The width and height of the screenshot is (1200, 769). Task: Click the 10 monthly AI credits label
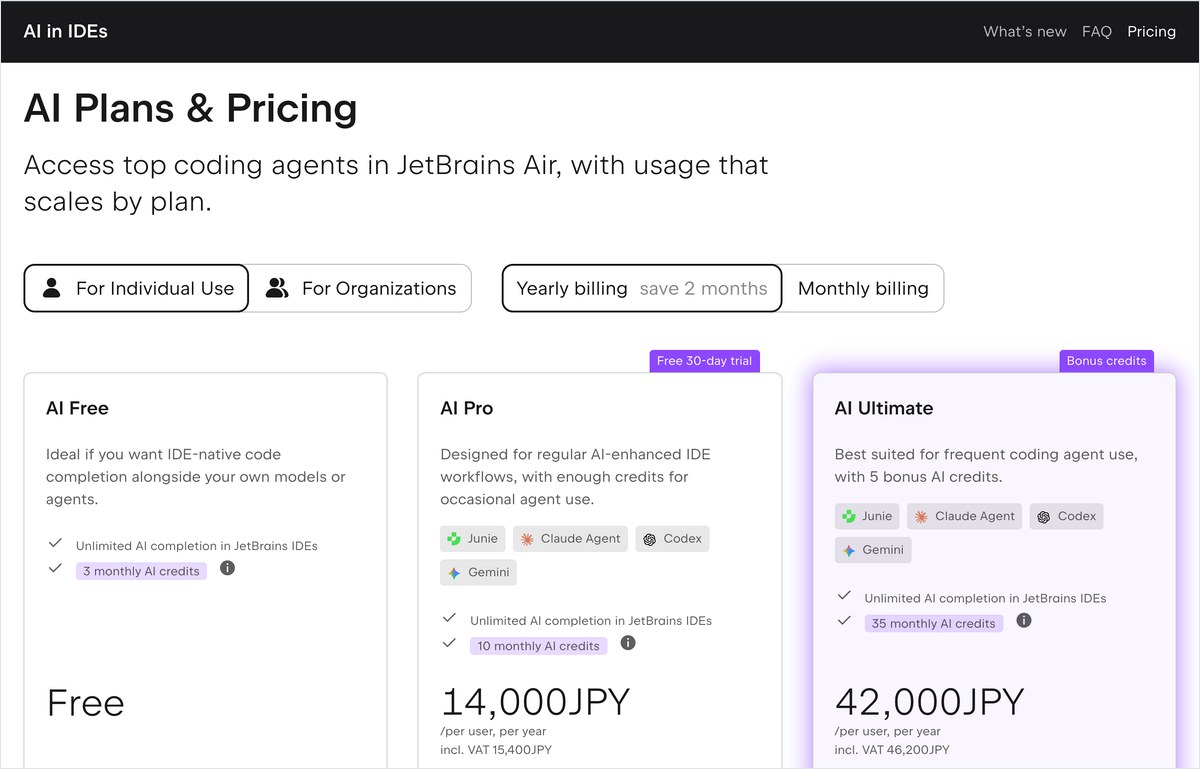pos(538,646)
